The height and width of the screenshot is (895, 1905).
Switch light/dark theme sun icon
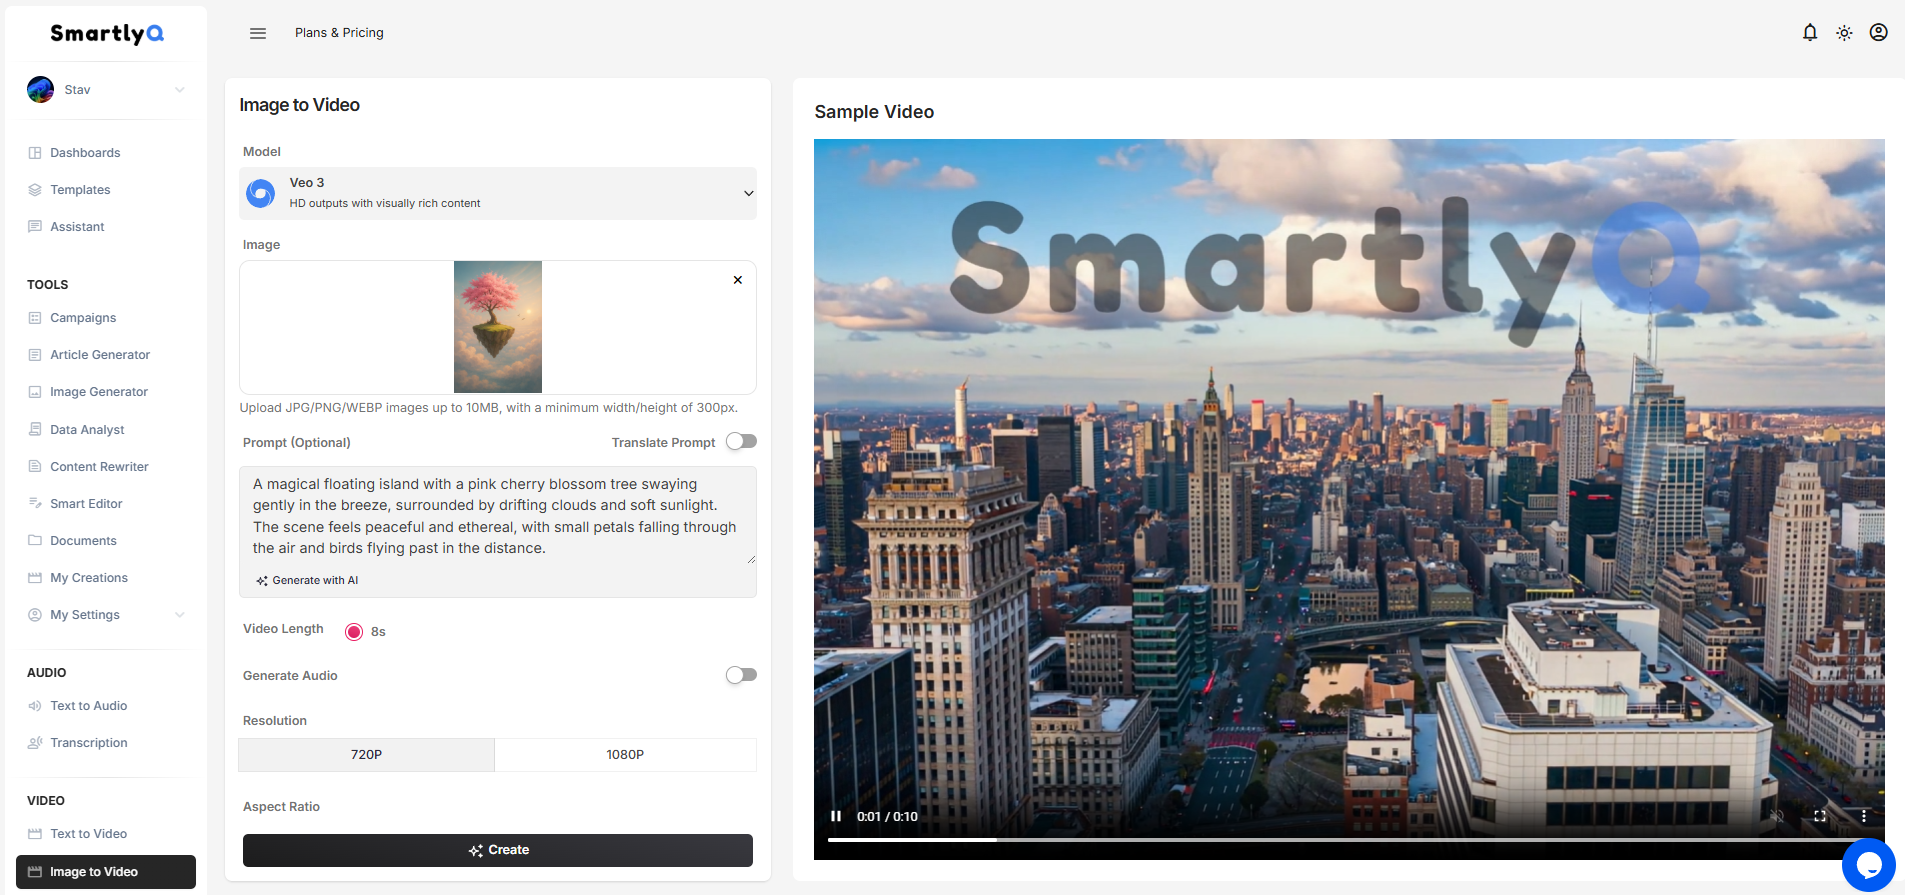point(1844,33)
